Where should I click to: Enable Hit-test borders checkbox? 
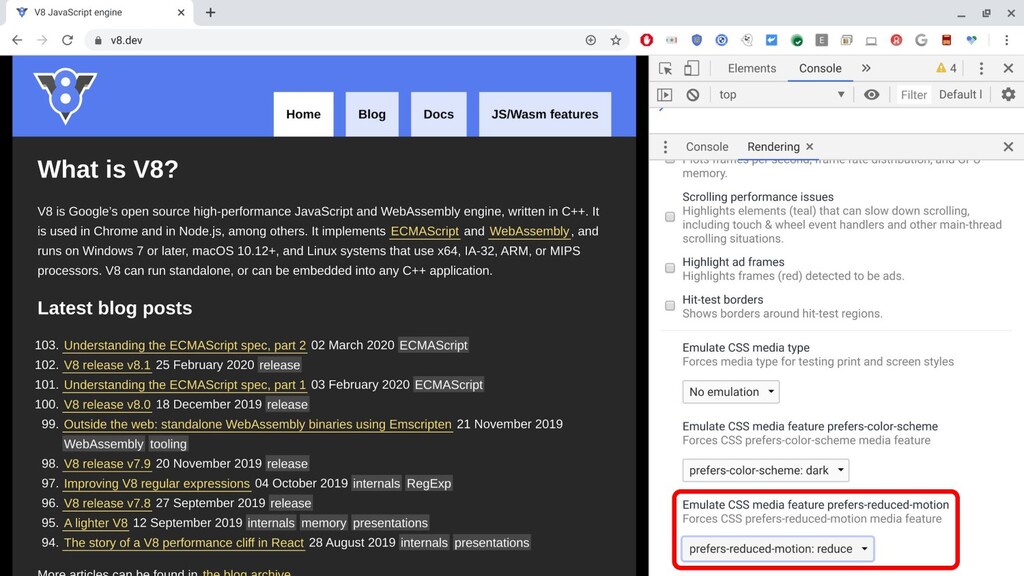coord(670,306)
